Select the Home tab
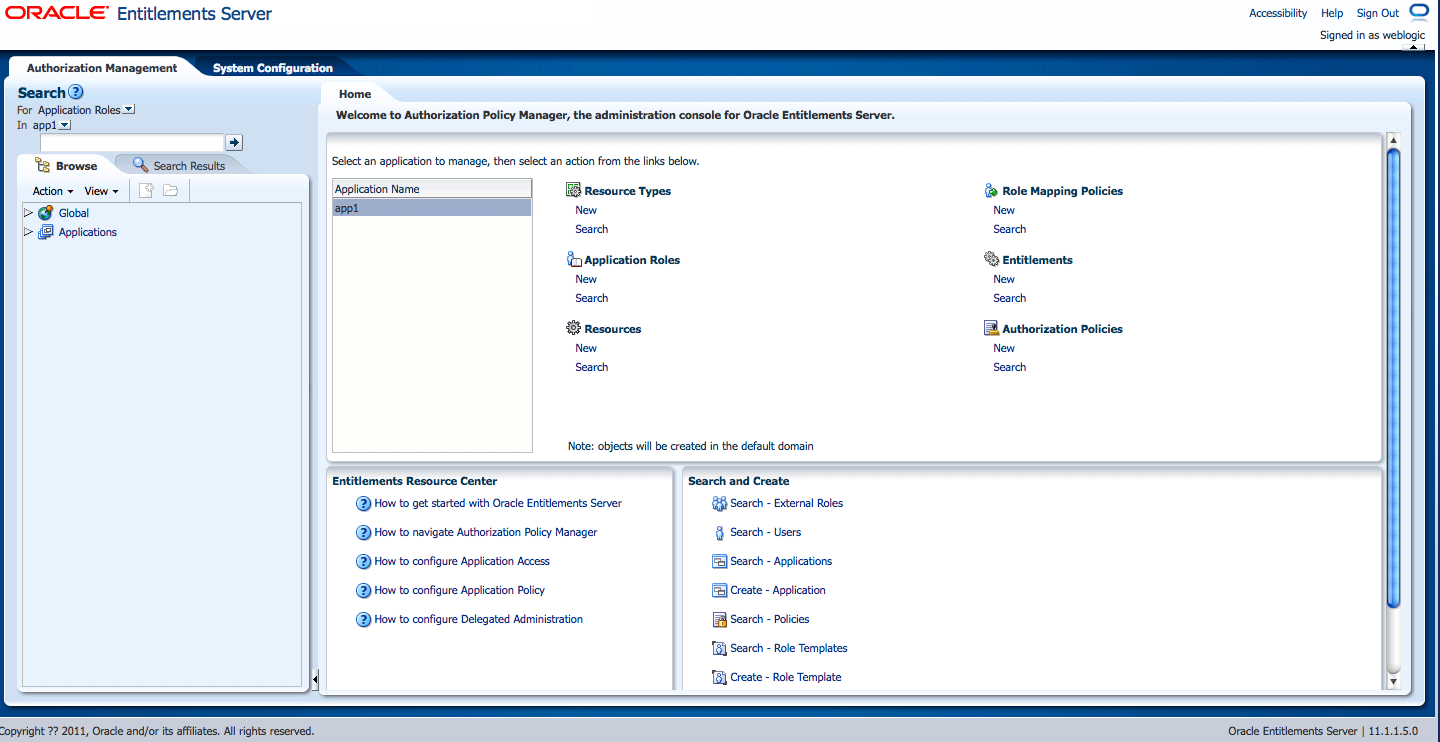This screenshot has width=1440, height=742. click(355, 94)
